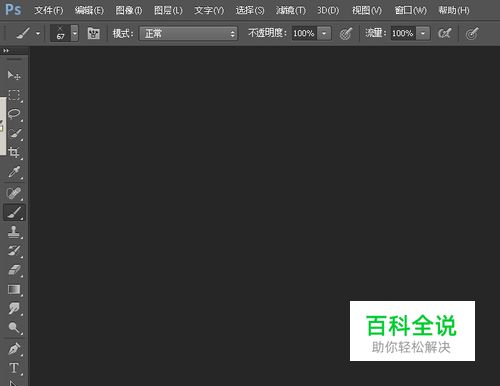Select the Quick Selection tool
500x386 pixels.
14,134
